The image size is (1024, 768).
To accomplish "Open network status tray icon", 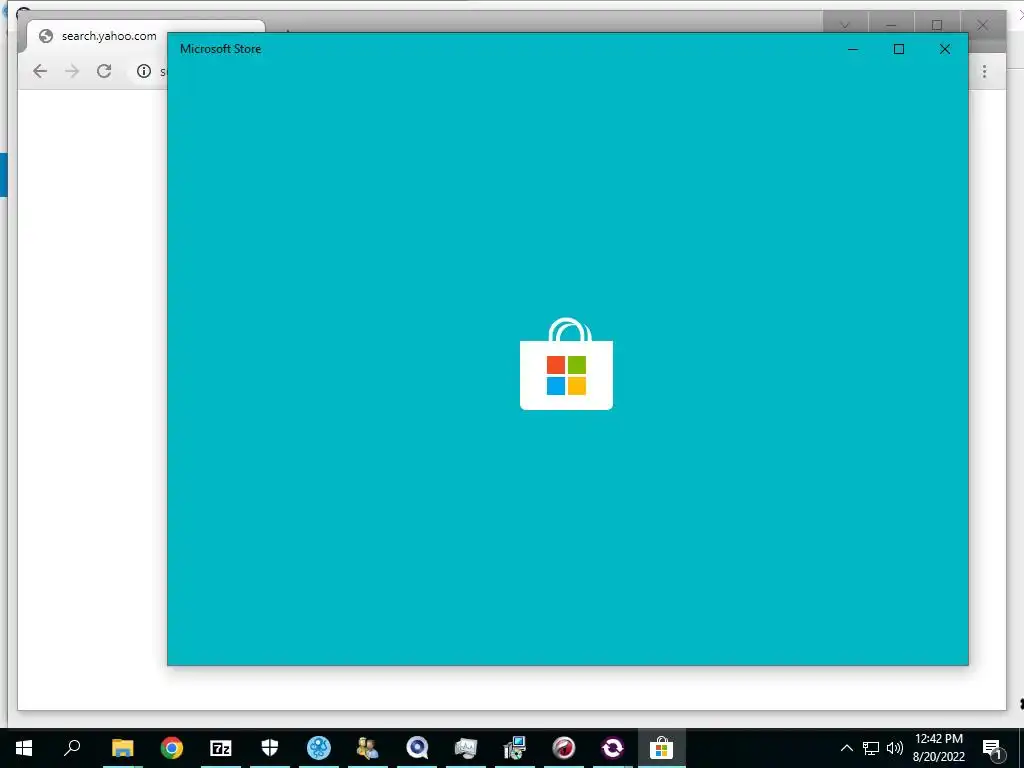I will (871, 748).
